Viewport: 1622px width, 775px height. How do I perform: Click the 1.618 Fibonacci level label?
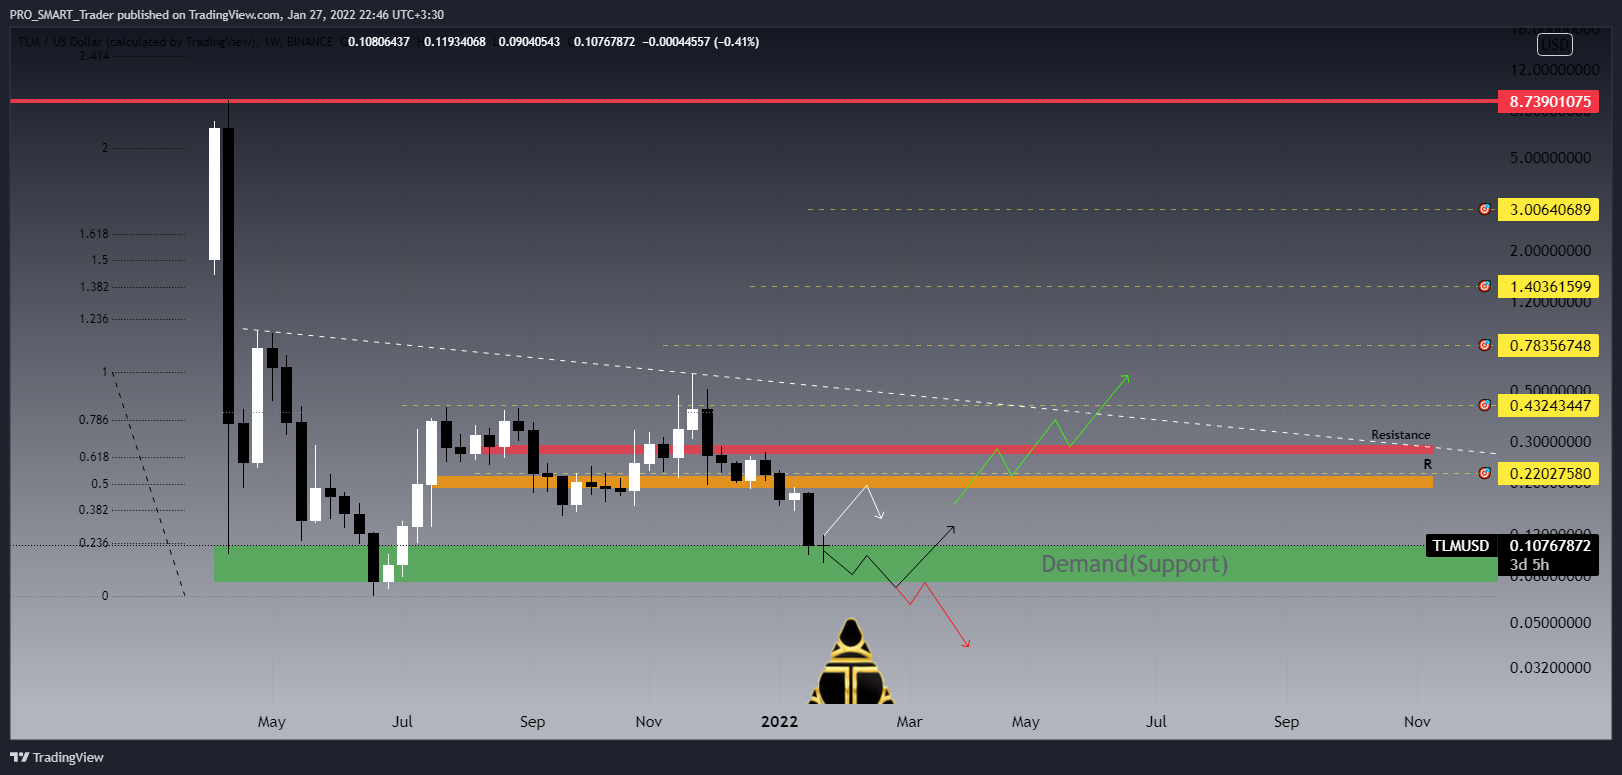[94, 234]
